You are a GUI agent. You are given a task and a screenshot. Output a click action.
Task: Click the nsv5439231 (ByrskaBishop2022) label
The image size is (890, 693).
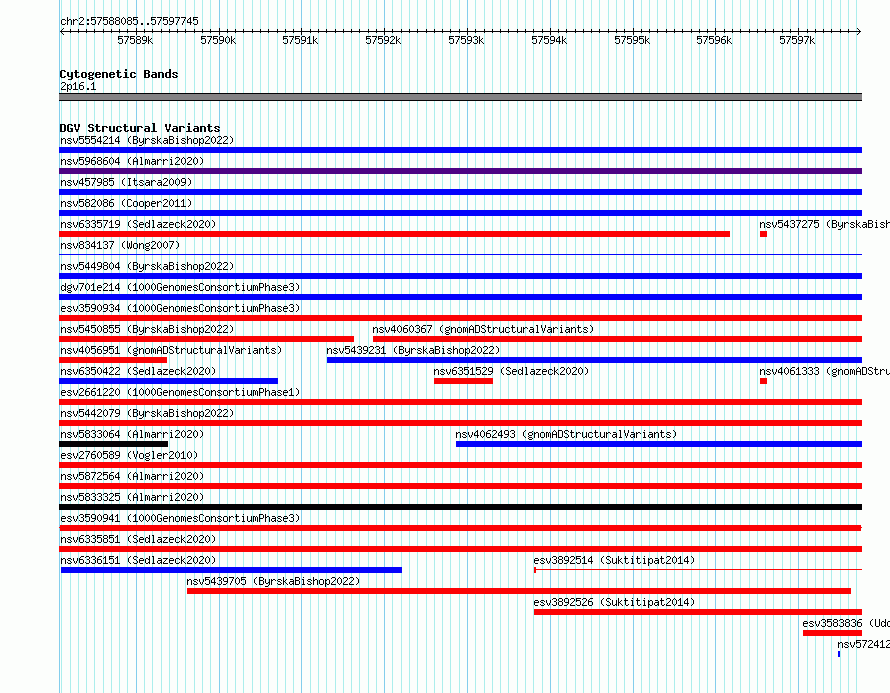coord(413,350)
